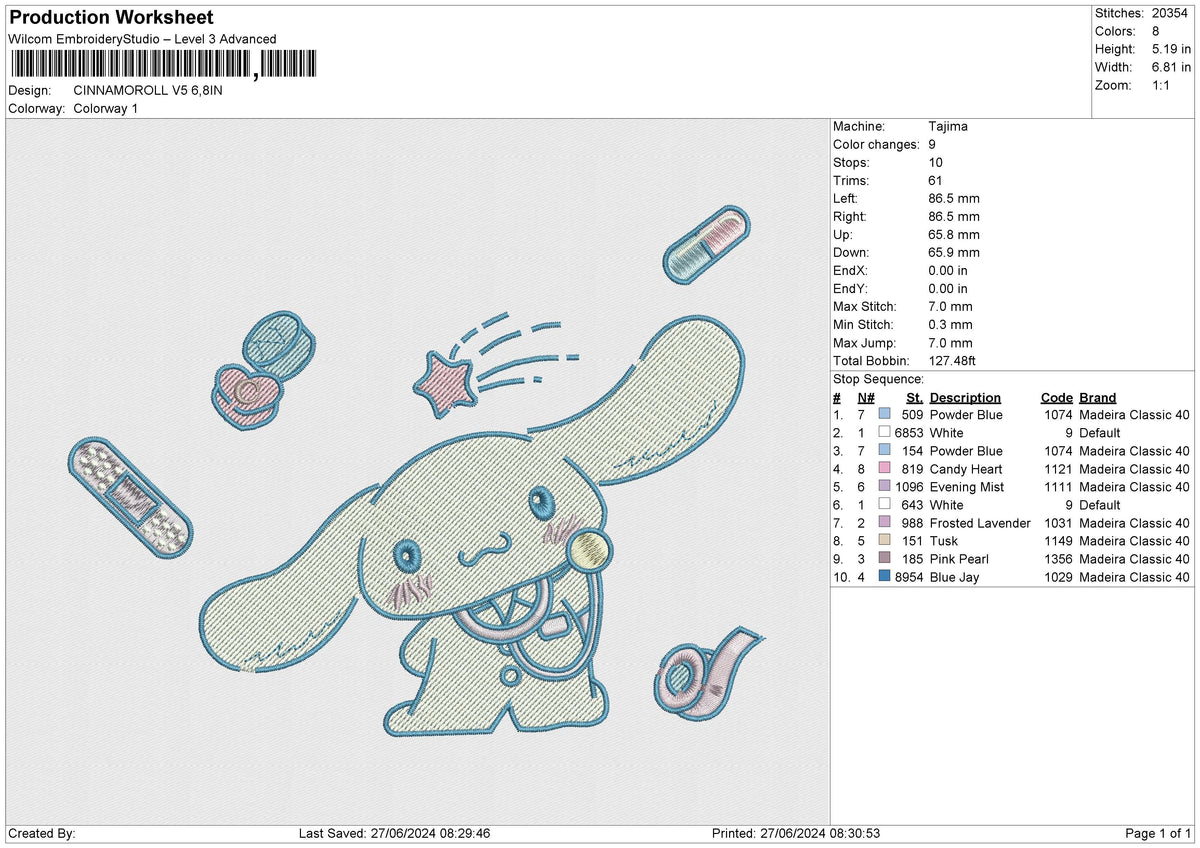1200x848 pixels.
Task: Click the 'Description' column header
Action: [965, 397]
